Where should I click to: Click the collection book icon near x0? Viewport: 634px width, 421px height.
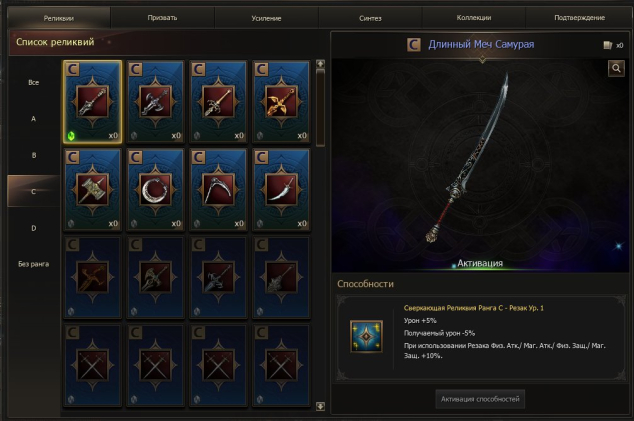(608, 45)
